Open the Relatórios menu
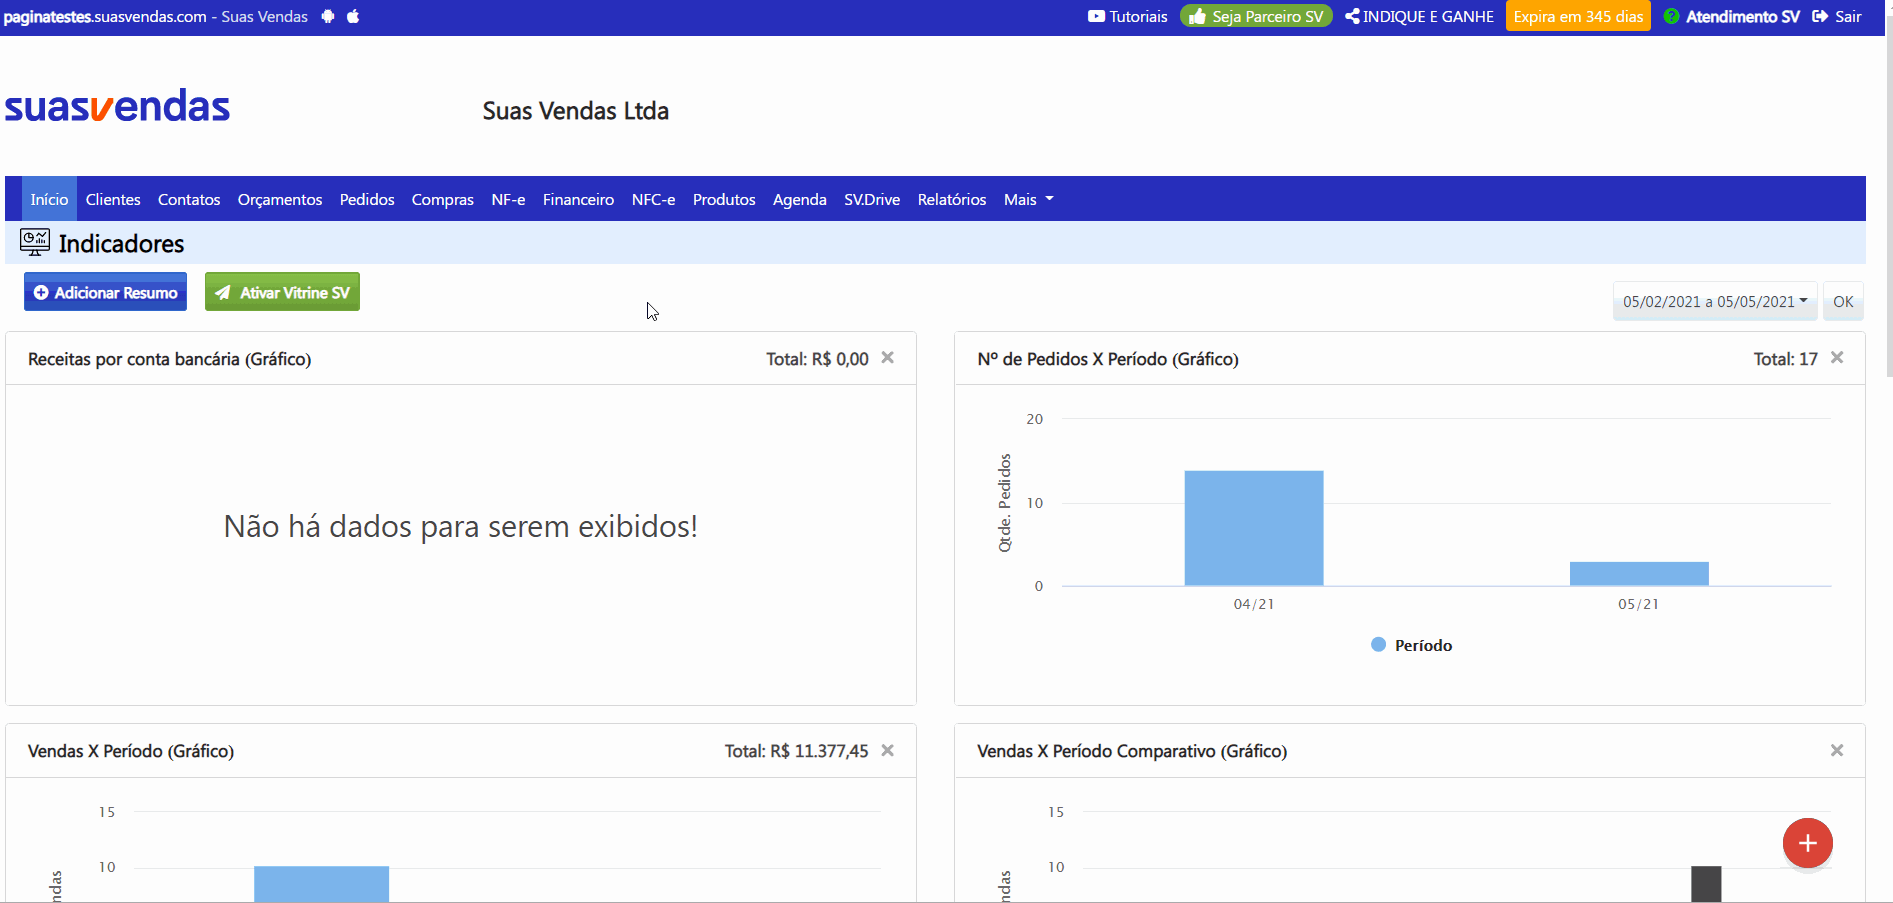Screen dimensions: 1893x903 coord(952,199)
